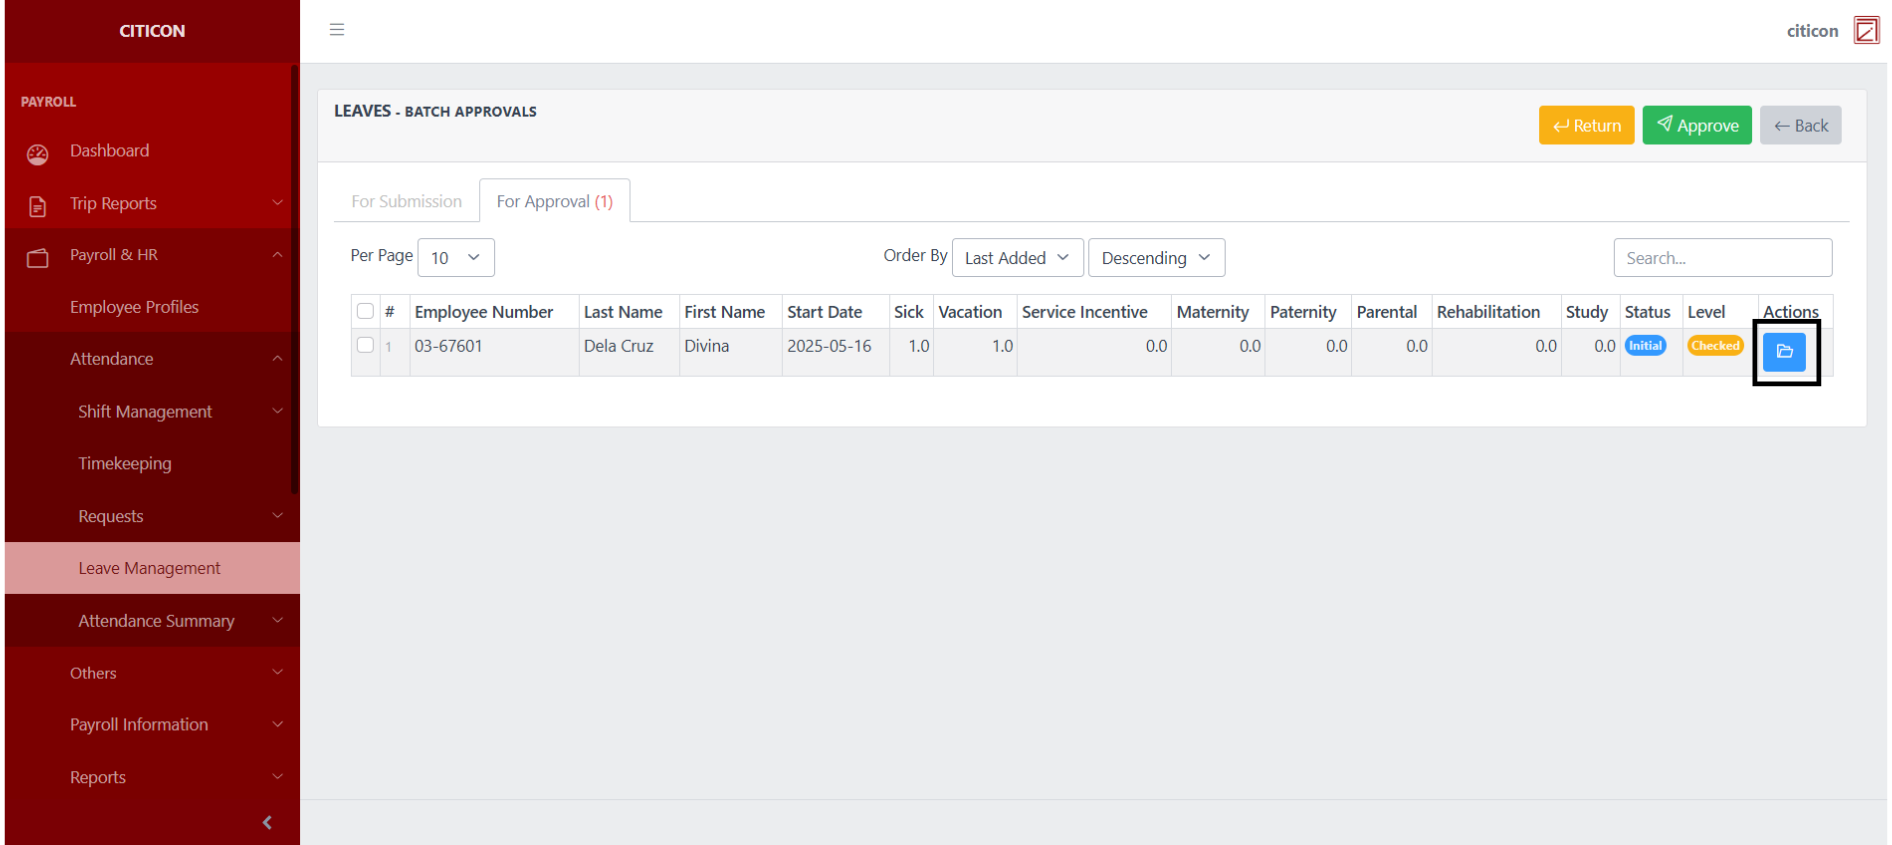
Task: Click the hamburger menu icon
Action: click(337, 30)
